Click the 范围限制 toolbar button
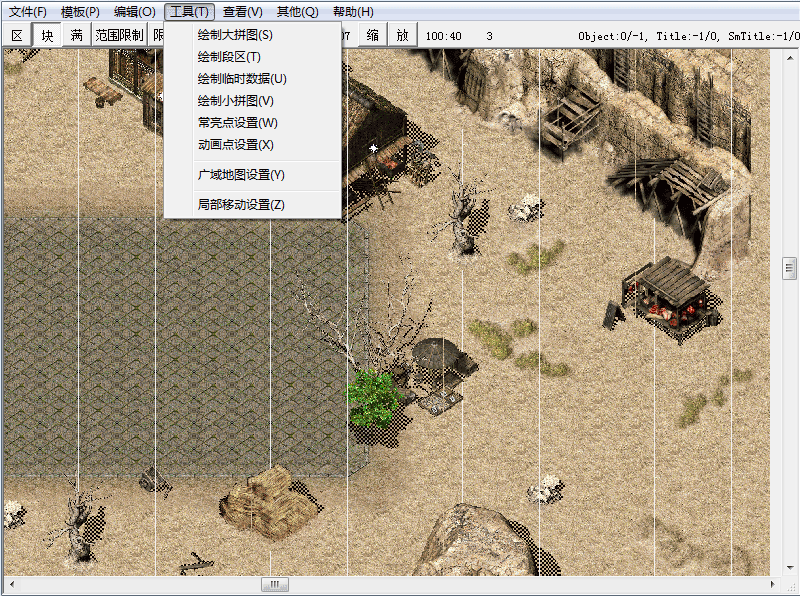 (x=119, y=35)
